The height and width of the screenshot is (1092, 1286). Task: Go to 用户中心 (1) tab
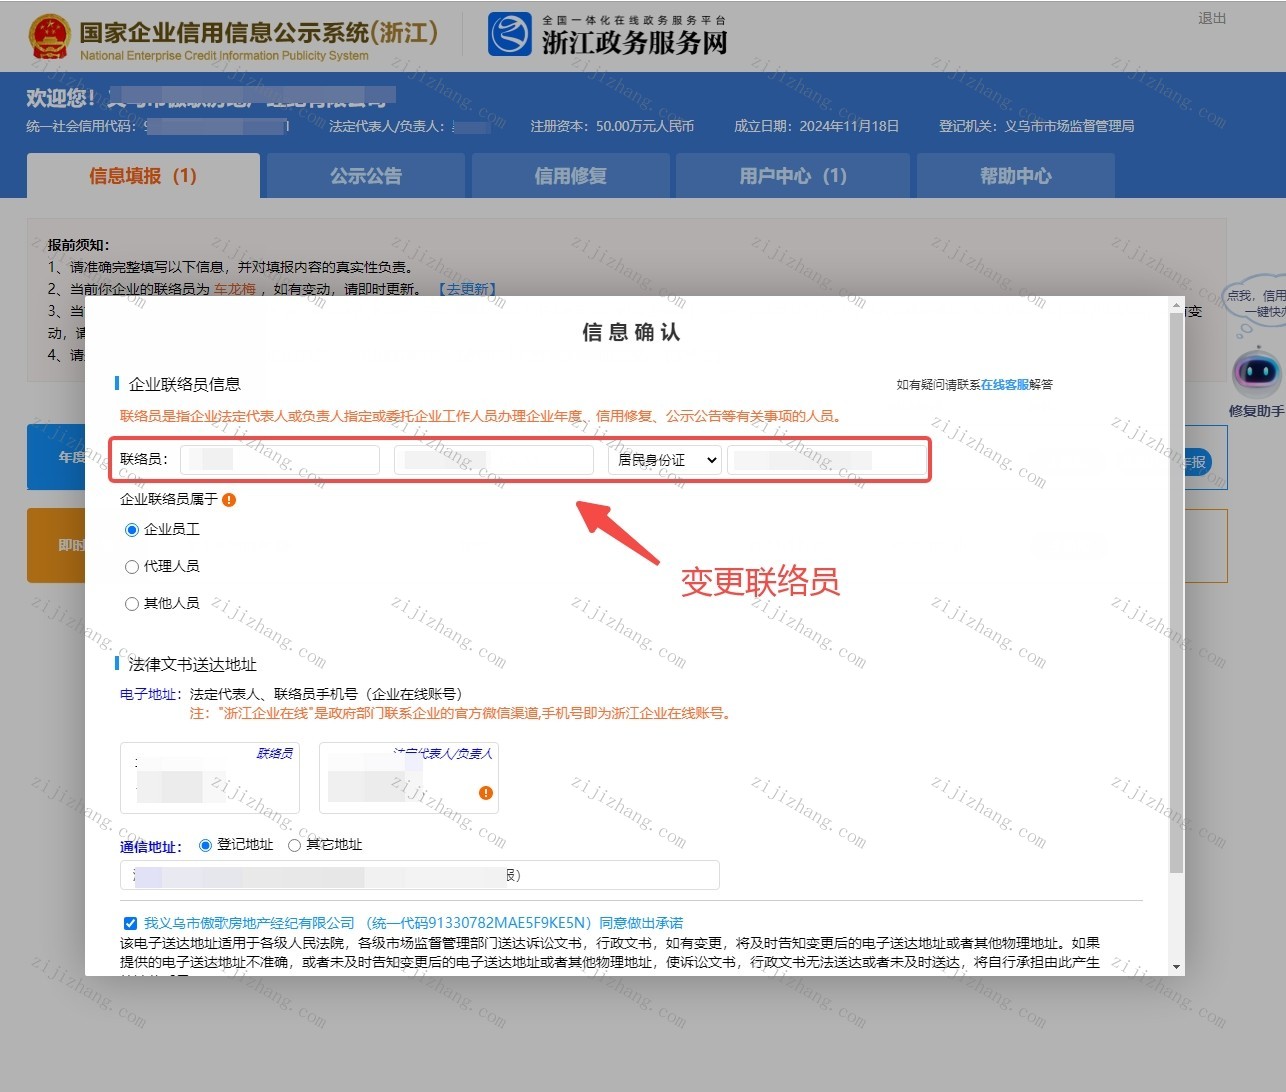coord(793,176)
